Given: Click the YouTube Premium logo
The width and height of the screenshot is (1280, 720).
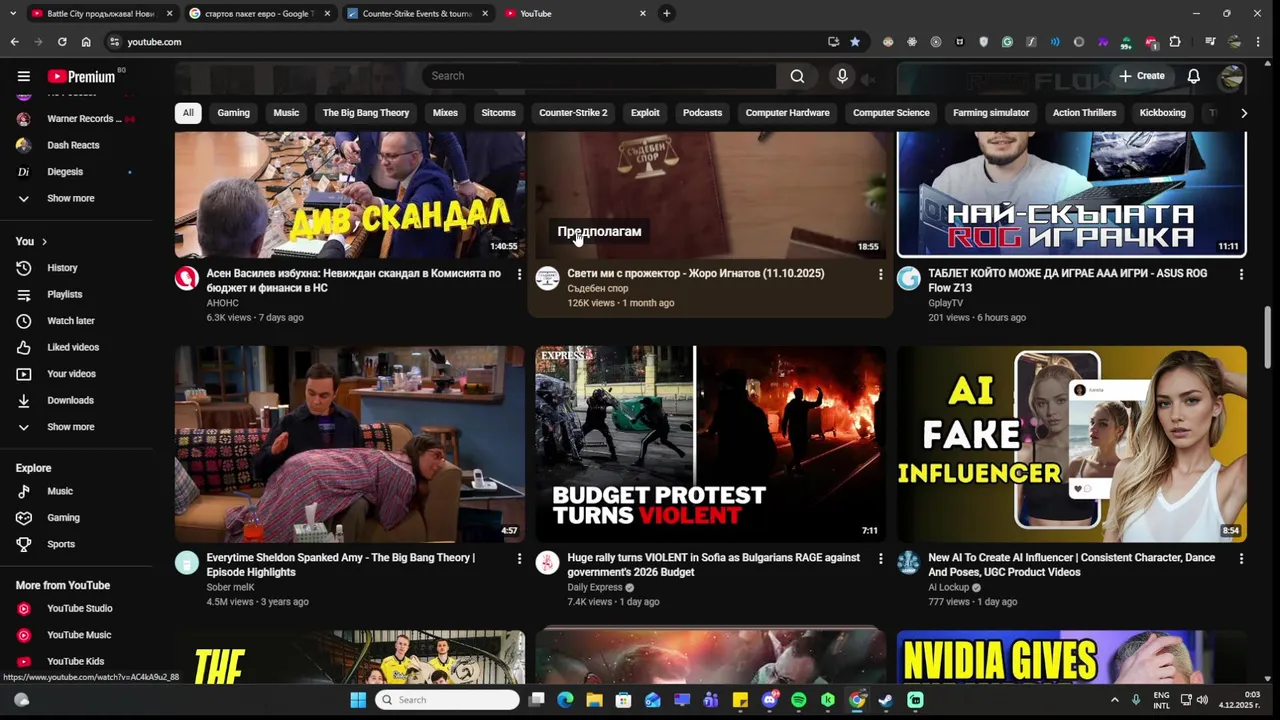Looking at the screenshot, I should pos(81,76).
